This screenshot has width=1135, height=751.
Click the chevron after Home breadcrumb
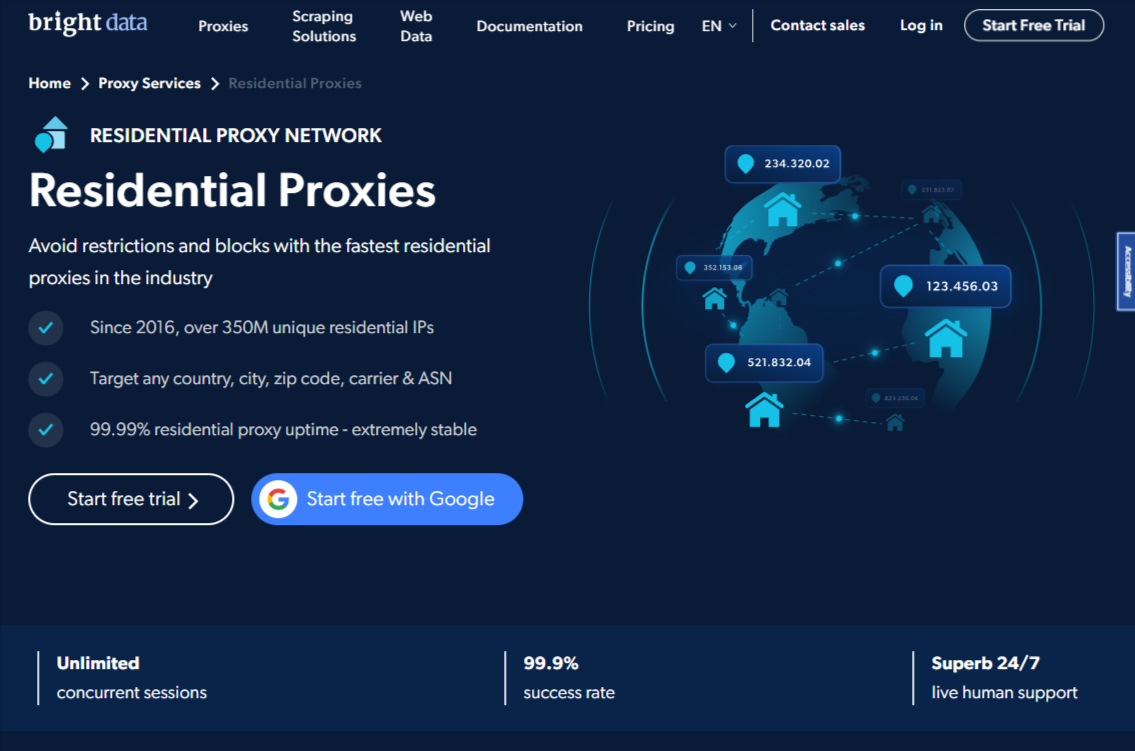[x=85, y=84]
